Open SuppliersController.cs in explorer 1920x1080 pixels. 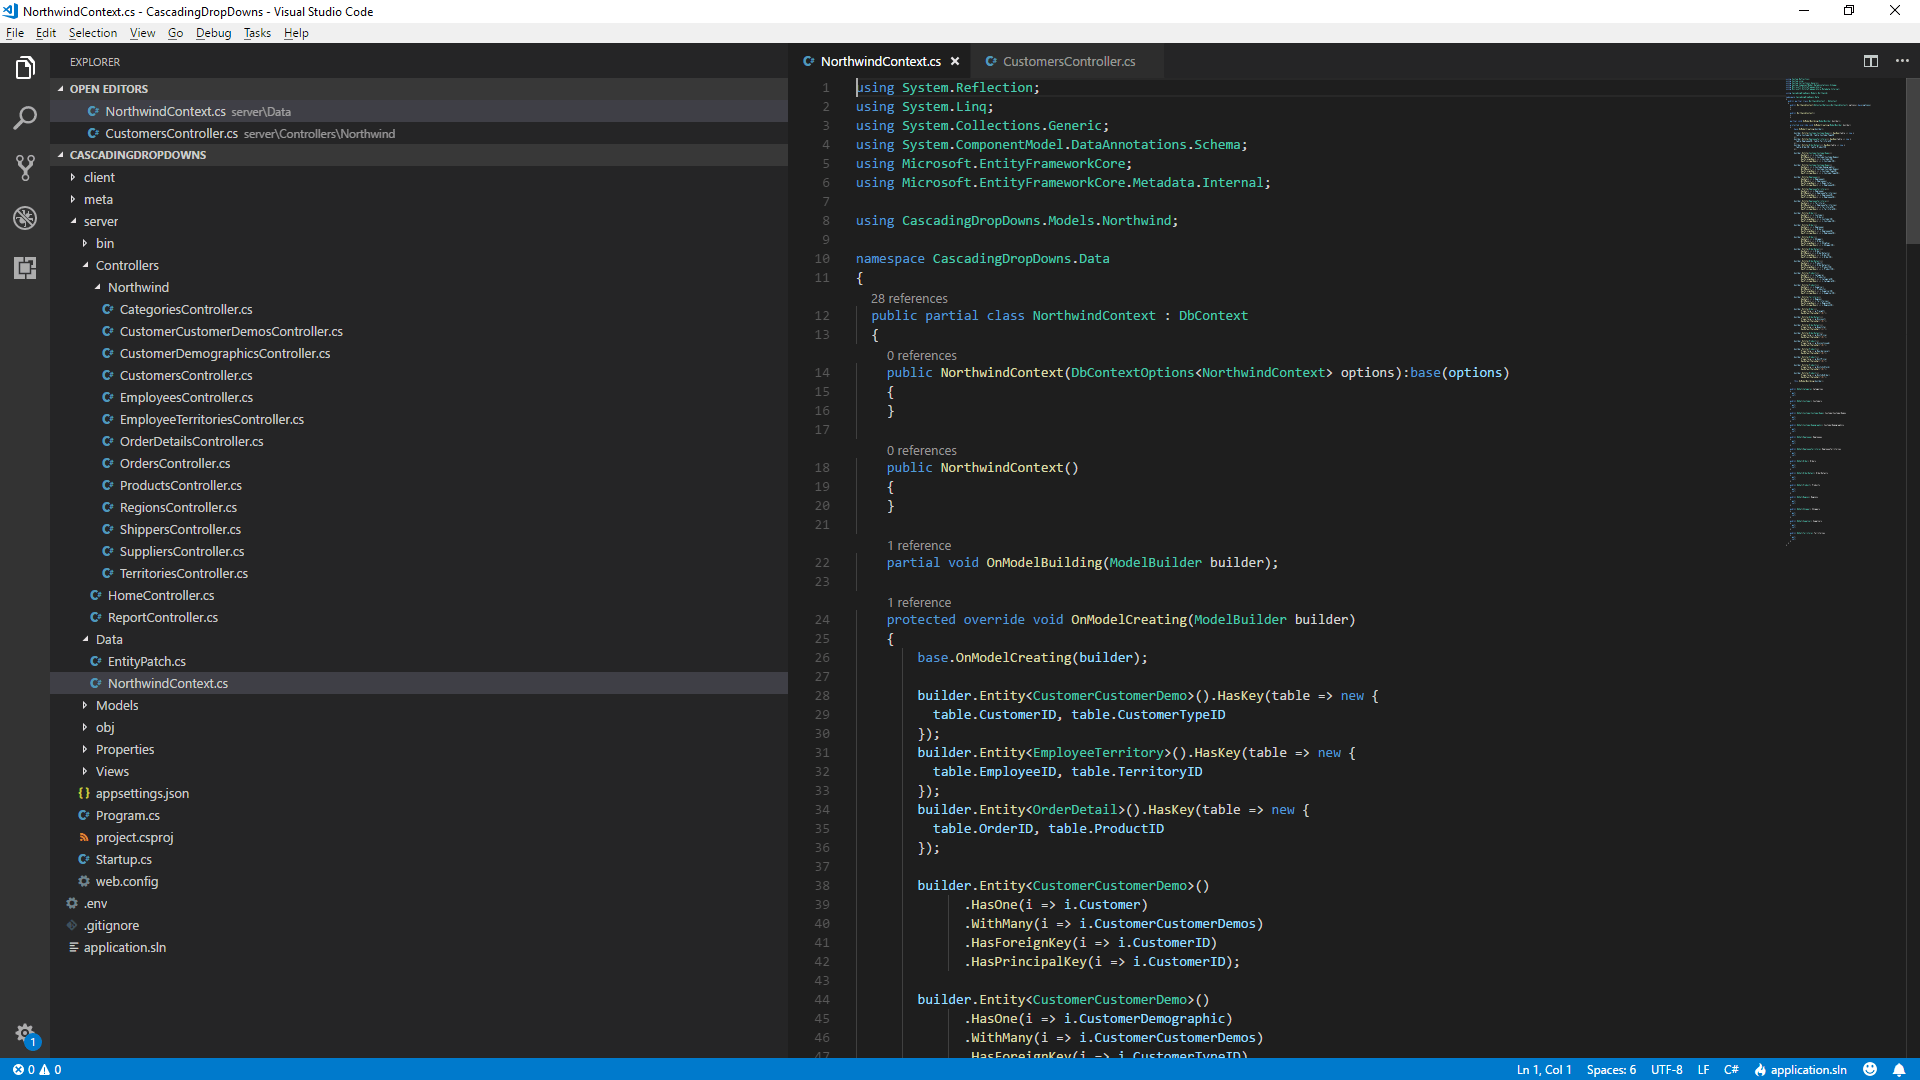click(182, 552)
